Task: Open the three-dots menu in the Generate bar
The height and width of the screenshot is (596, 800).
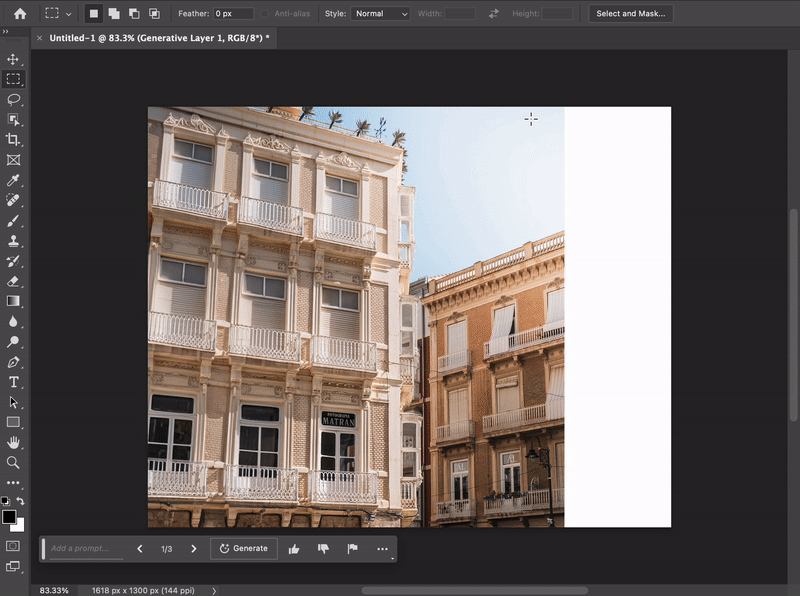Action: click(382, 549)
